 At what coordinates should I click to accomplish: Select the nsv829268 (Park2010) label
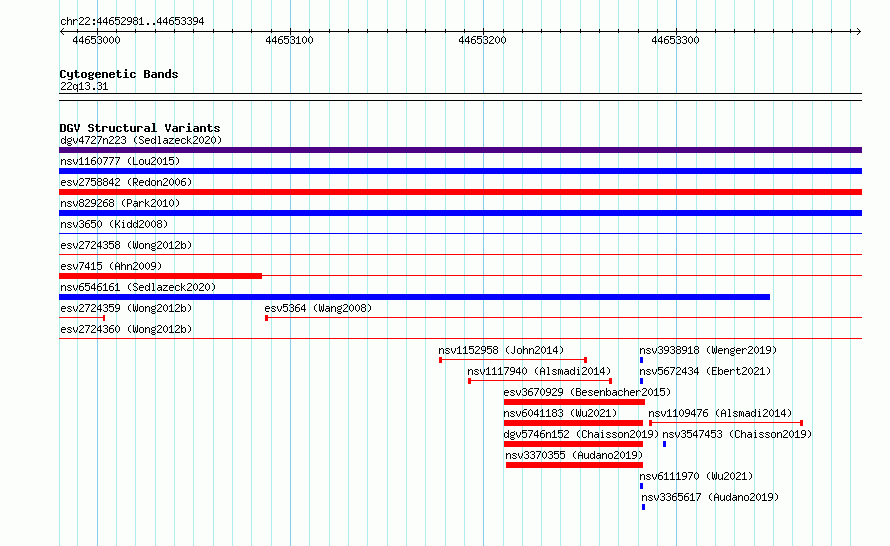pyautogui.click(x=120, y=203)
